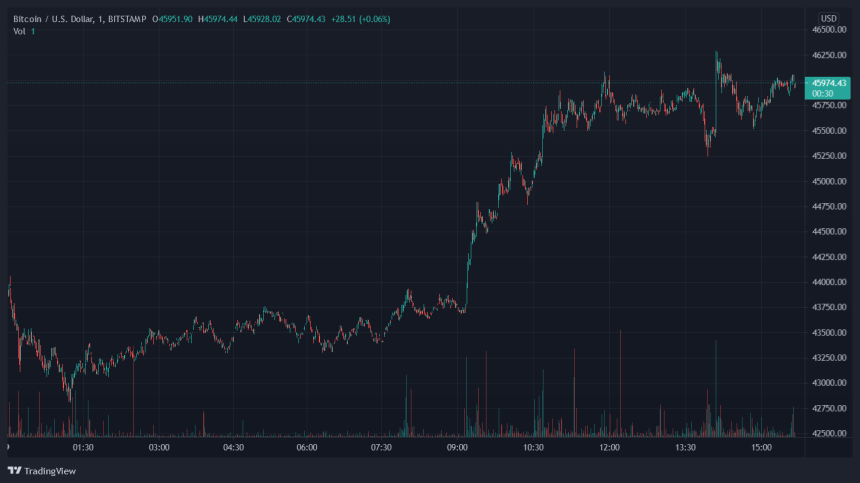Click the 46500.00 price axis label
The image size is (860, 483).
tap(828, 31)
